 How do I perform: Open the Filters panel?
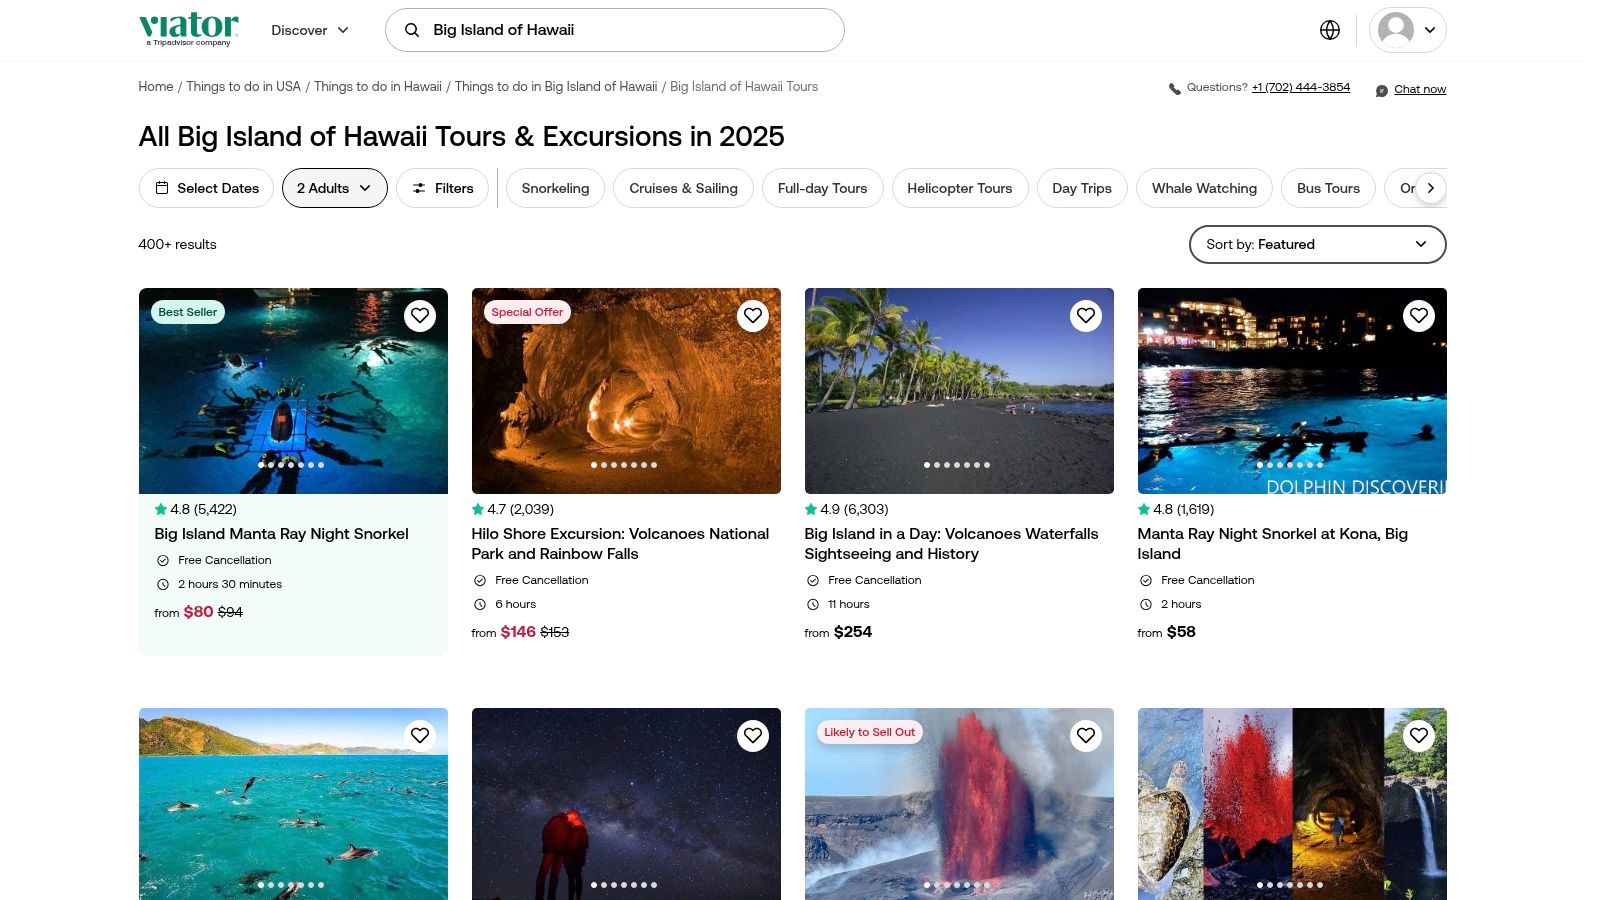point(442,188)
